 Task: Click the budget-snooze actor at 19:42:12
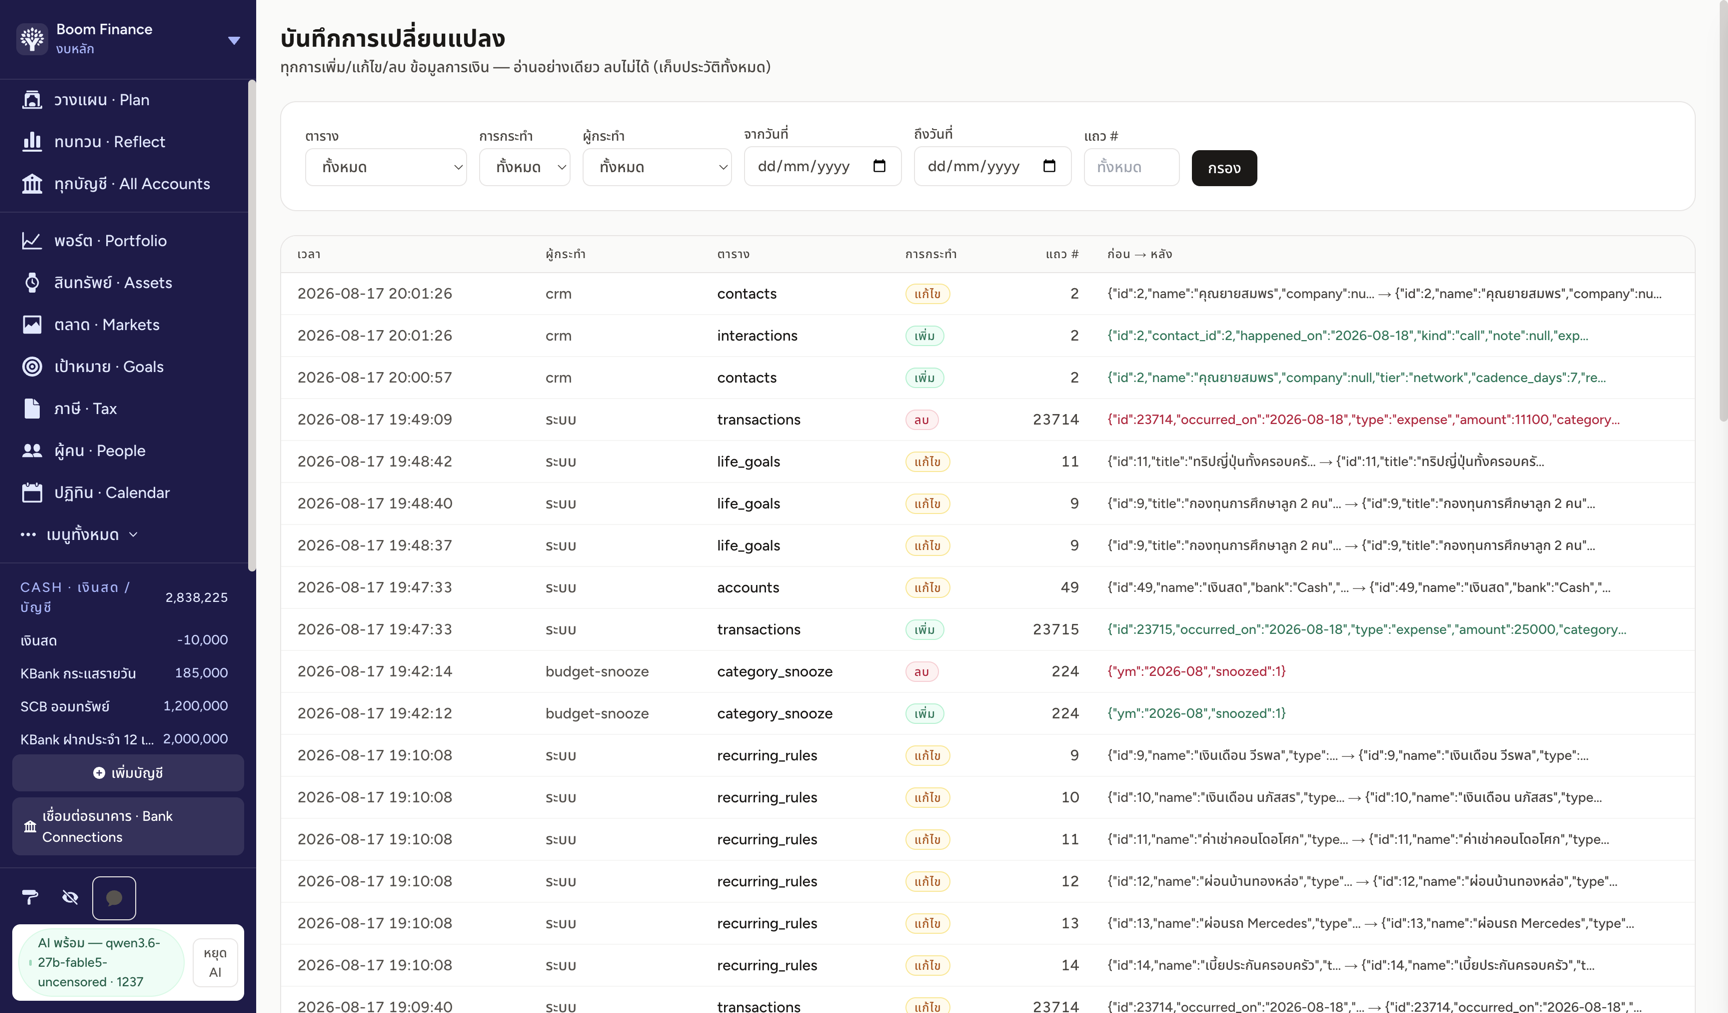597,713
